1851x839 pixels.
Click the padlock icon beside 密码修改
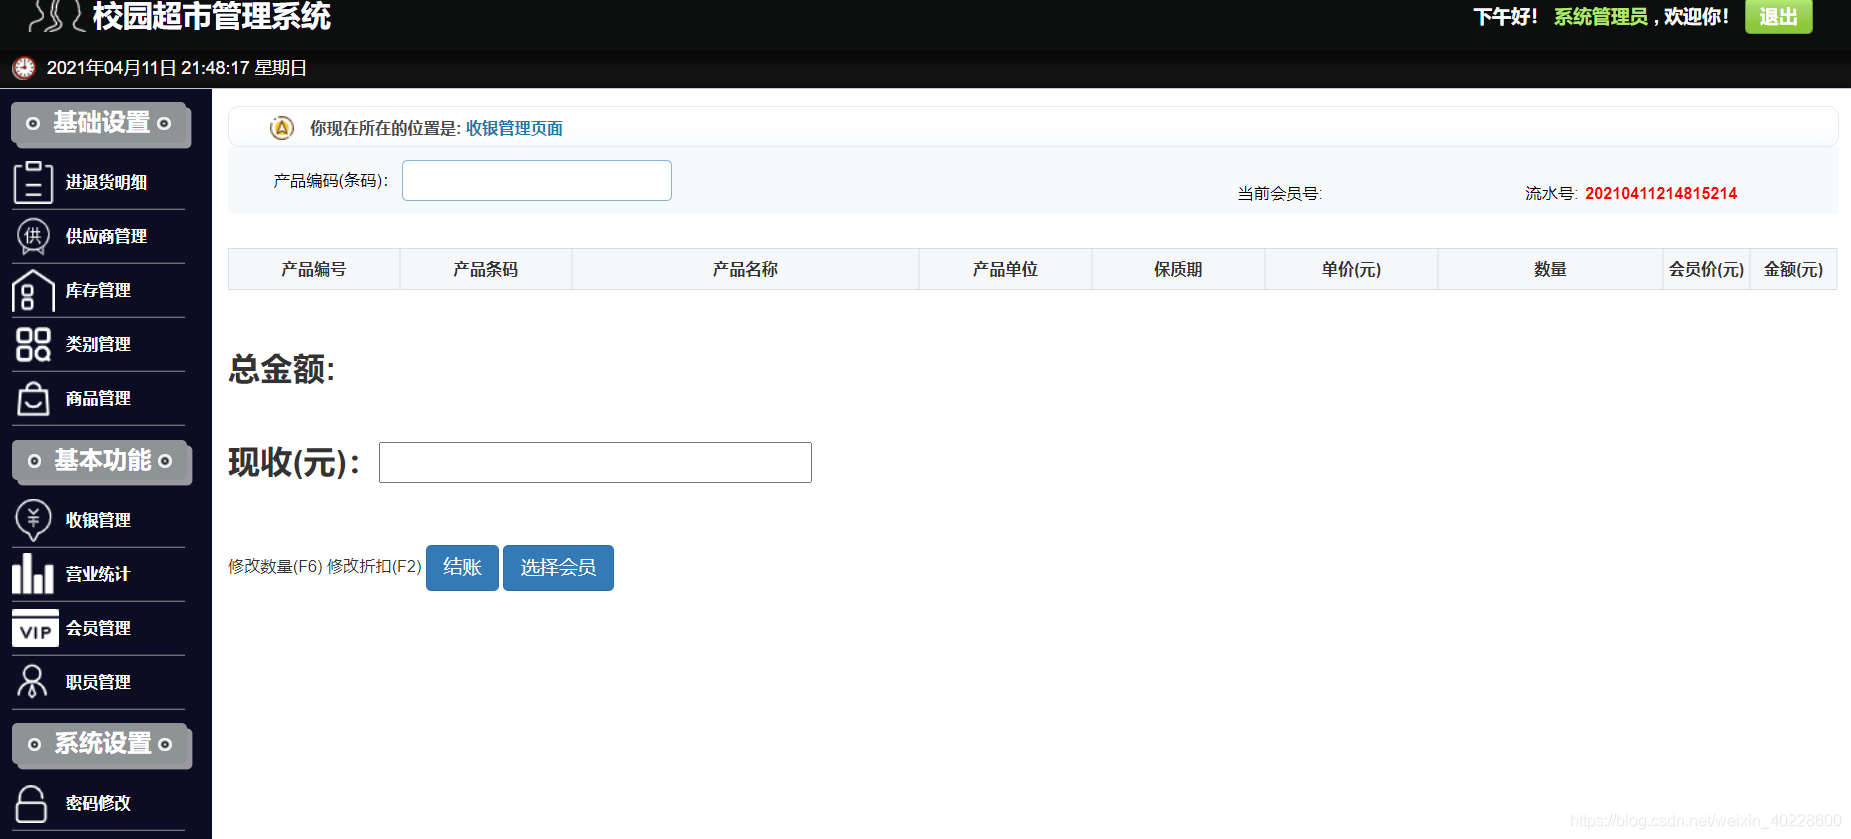[31, 803]
